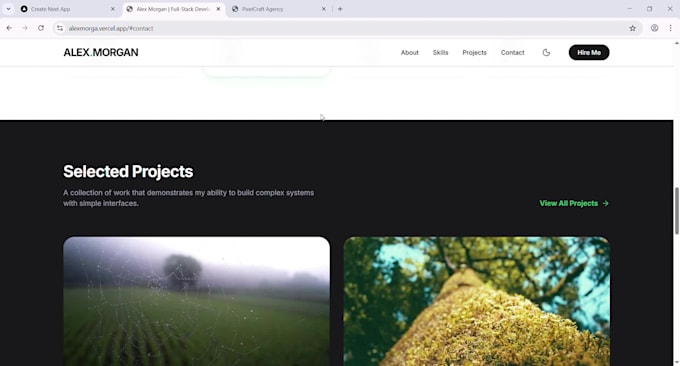Open the Skills nav link
Image resolution: width=680 pixels, height=366 pixels.
click(440, 52)
